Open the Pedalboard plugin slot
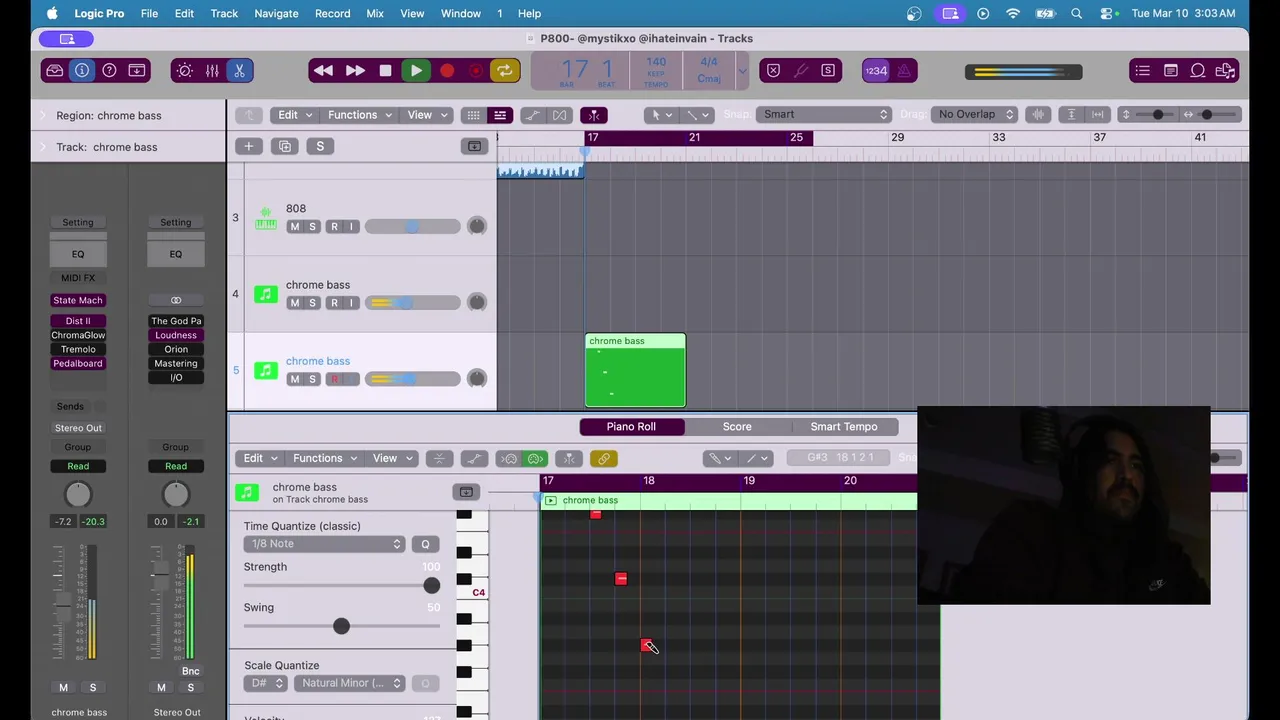Image resolution: width=1280 pixels, height=720 pixels. click(78, 363)
